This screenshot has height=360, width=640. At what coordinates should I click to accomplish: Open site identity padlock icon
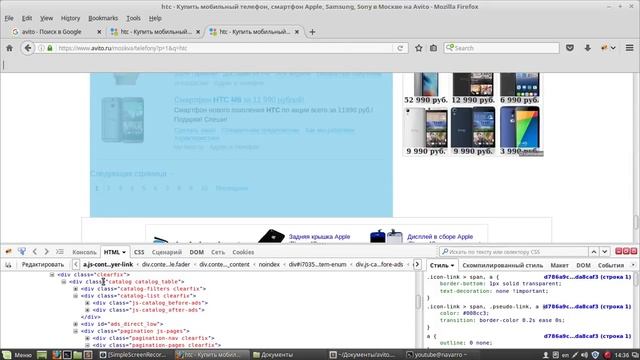(50, 48)
